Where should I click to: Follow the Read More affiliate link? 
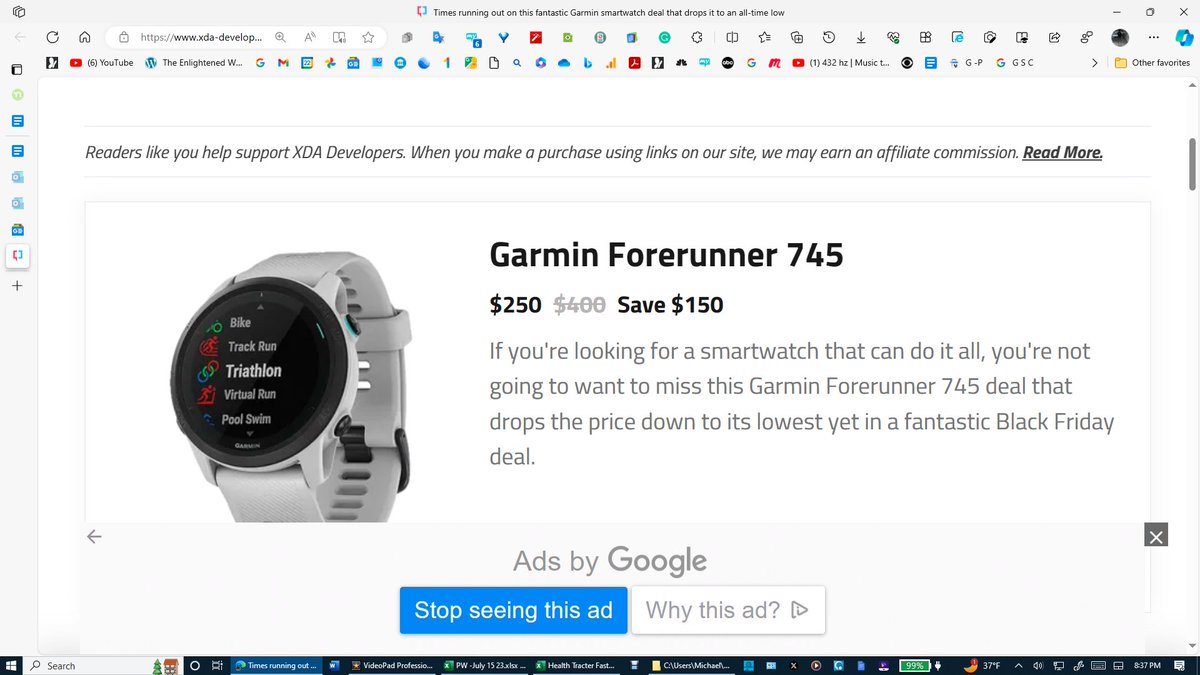(x=1062, y=153)
